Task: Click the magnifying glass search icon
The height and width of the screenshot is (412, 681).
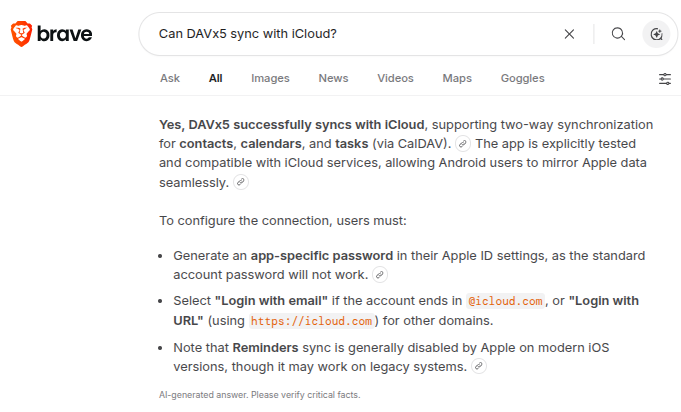Action: tap(618, 34)
